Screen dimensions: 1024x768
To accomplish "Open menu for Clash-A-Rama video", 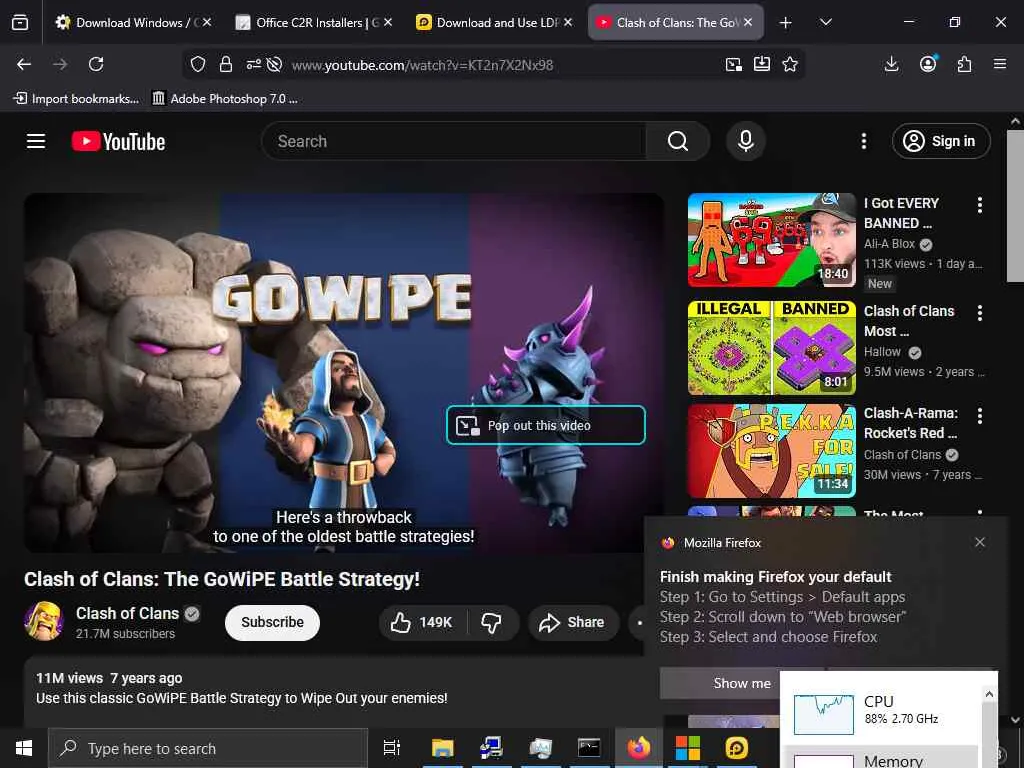I will tap(980, 415).
